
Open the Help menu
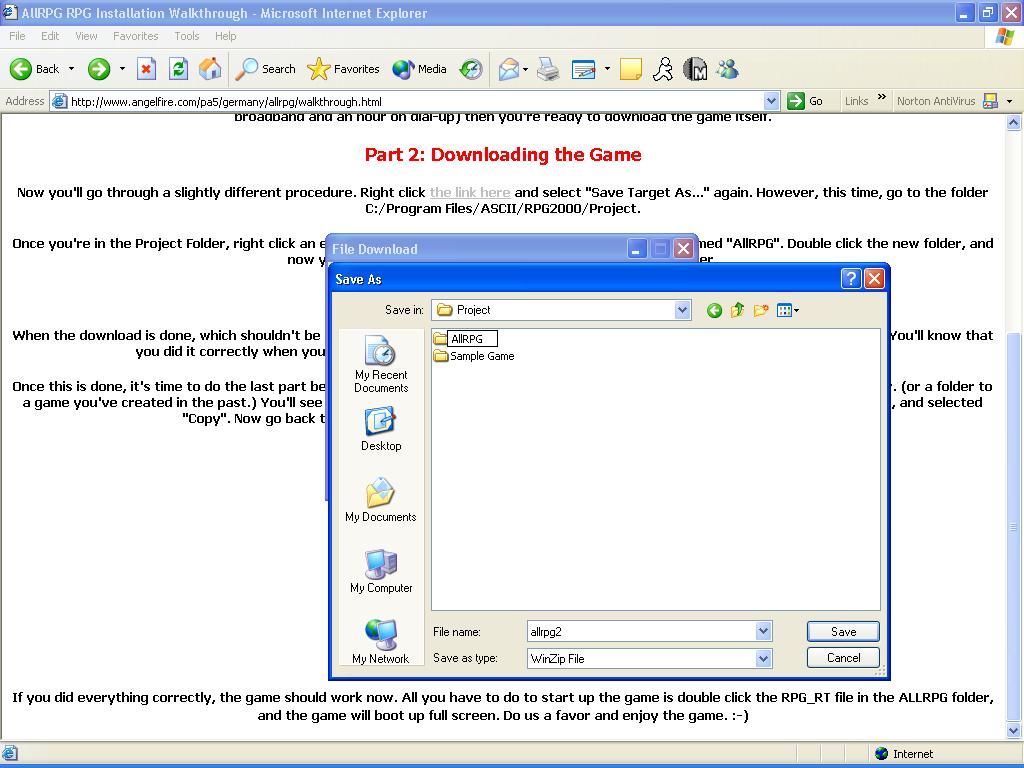pos(225,36)
